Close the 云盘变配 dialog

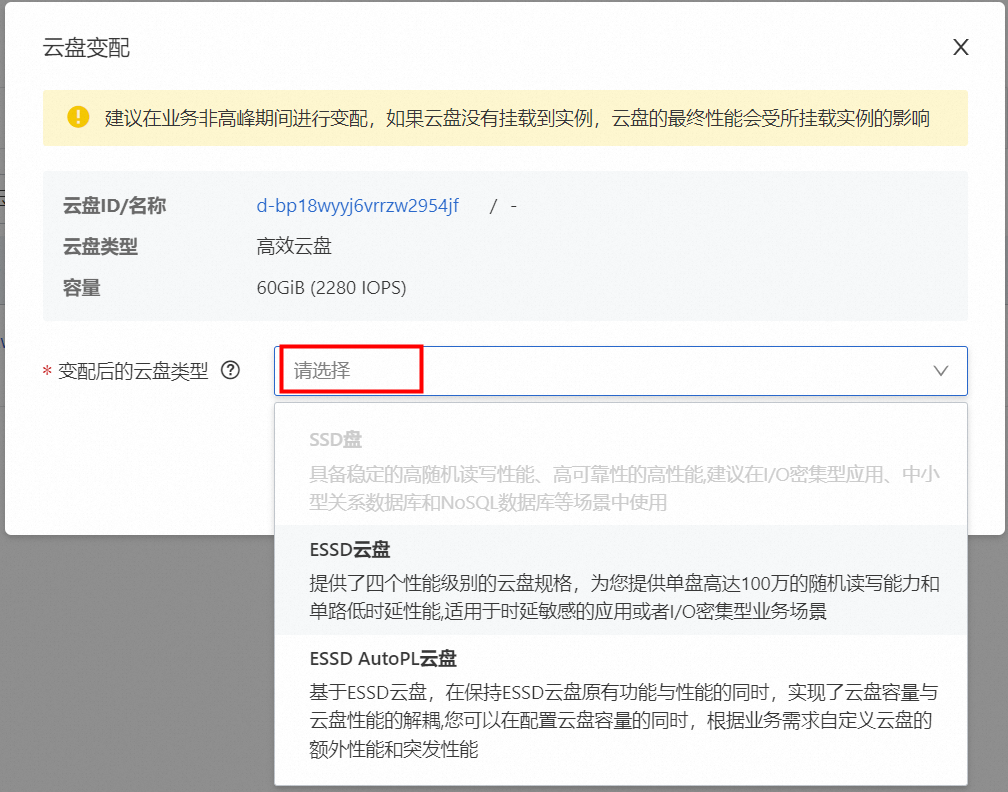[960, 48]
